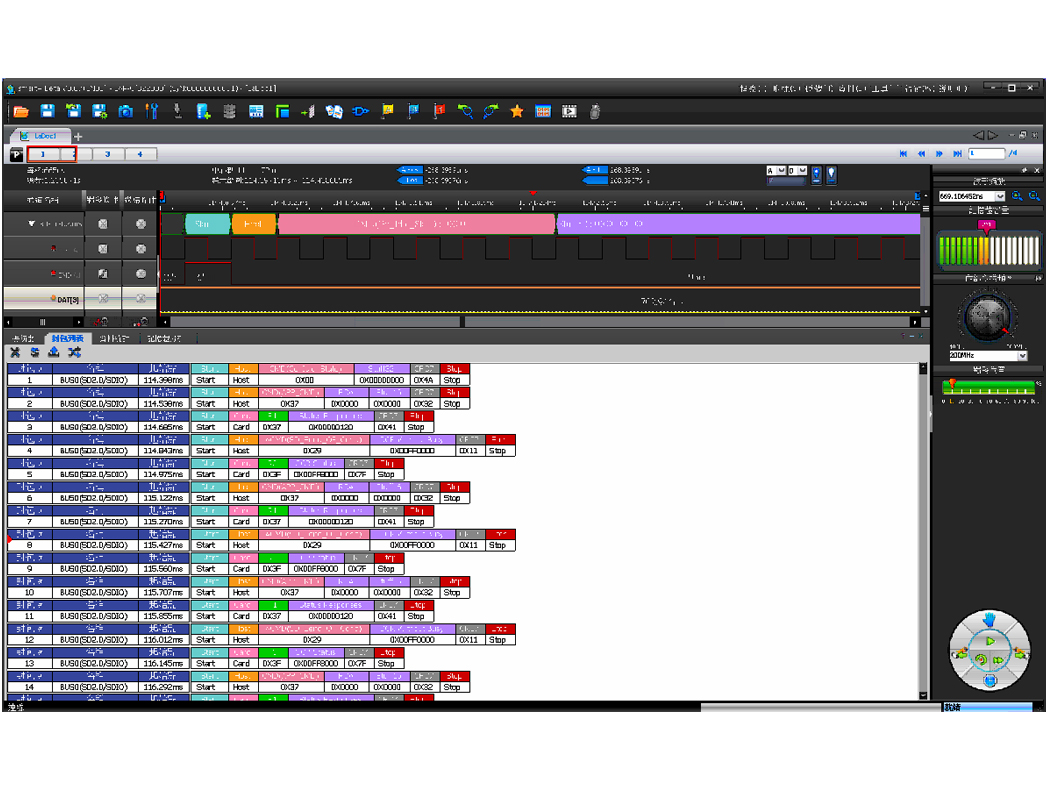
Task: Open the 200MHz sample rate dropdown
Action: point(1022,356)
